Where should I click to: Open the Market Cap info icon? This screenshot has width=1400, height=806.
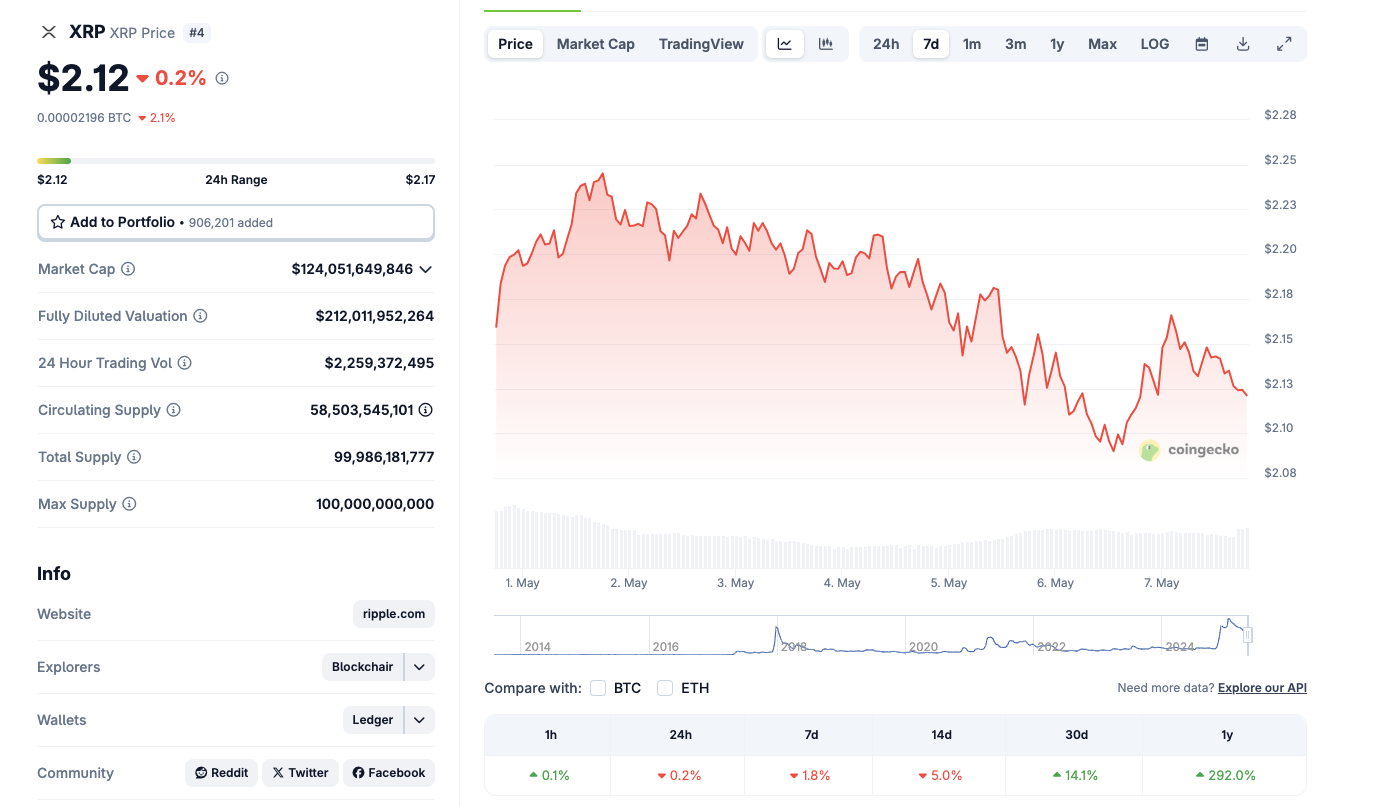(128, 269)
